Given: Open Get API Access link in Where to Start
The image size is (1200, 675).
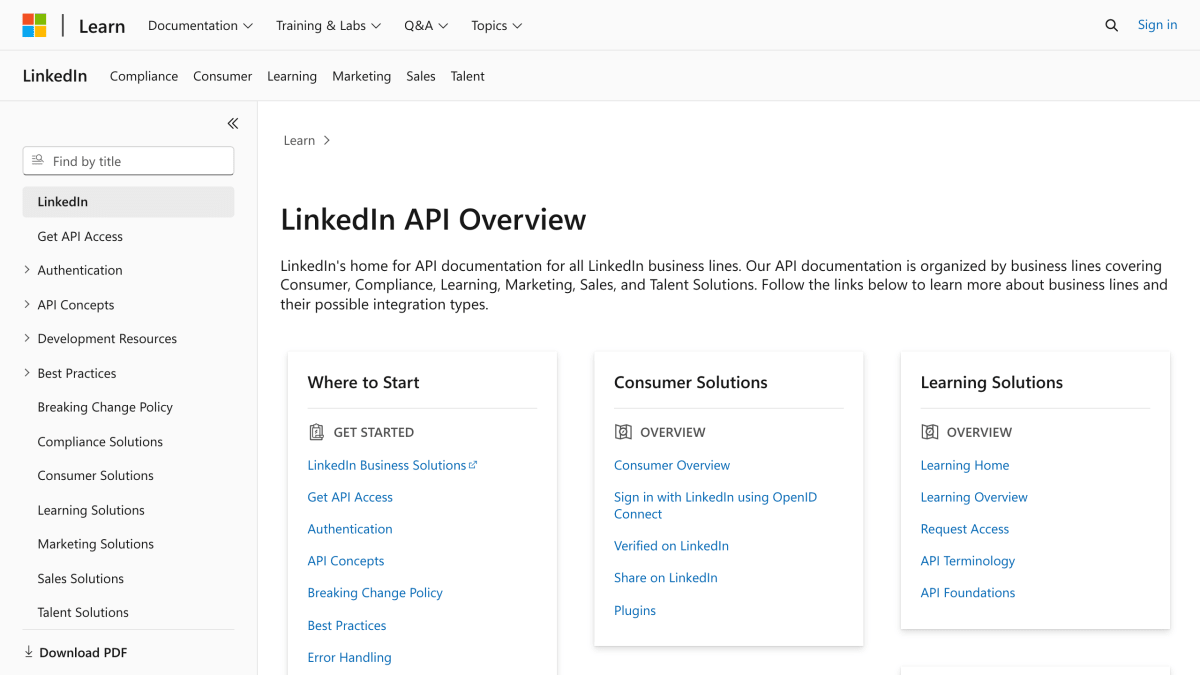Looking at the screenshot, I should pyautogui.click(x=350, y=497).
